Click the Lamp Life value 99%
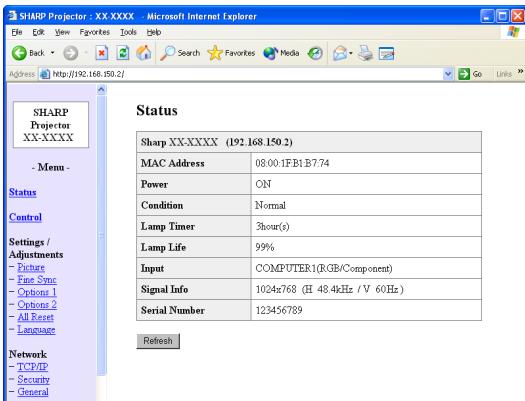 click(265, 247)
